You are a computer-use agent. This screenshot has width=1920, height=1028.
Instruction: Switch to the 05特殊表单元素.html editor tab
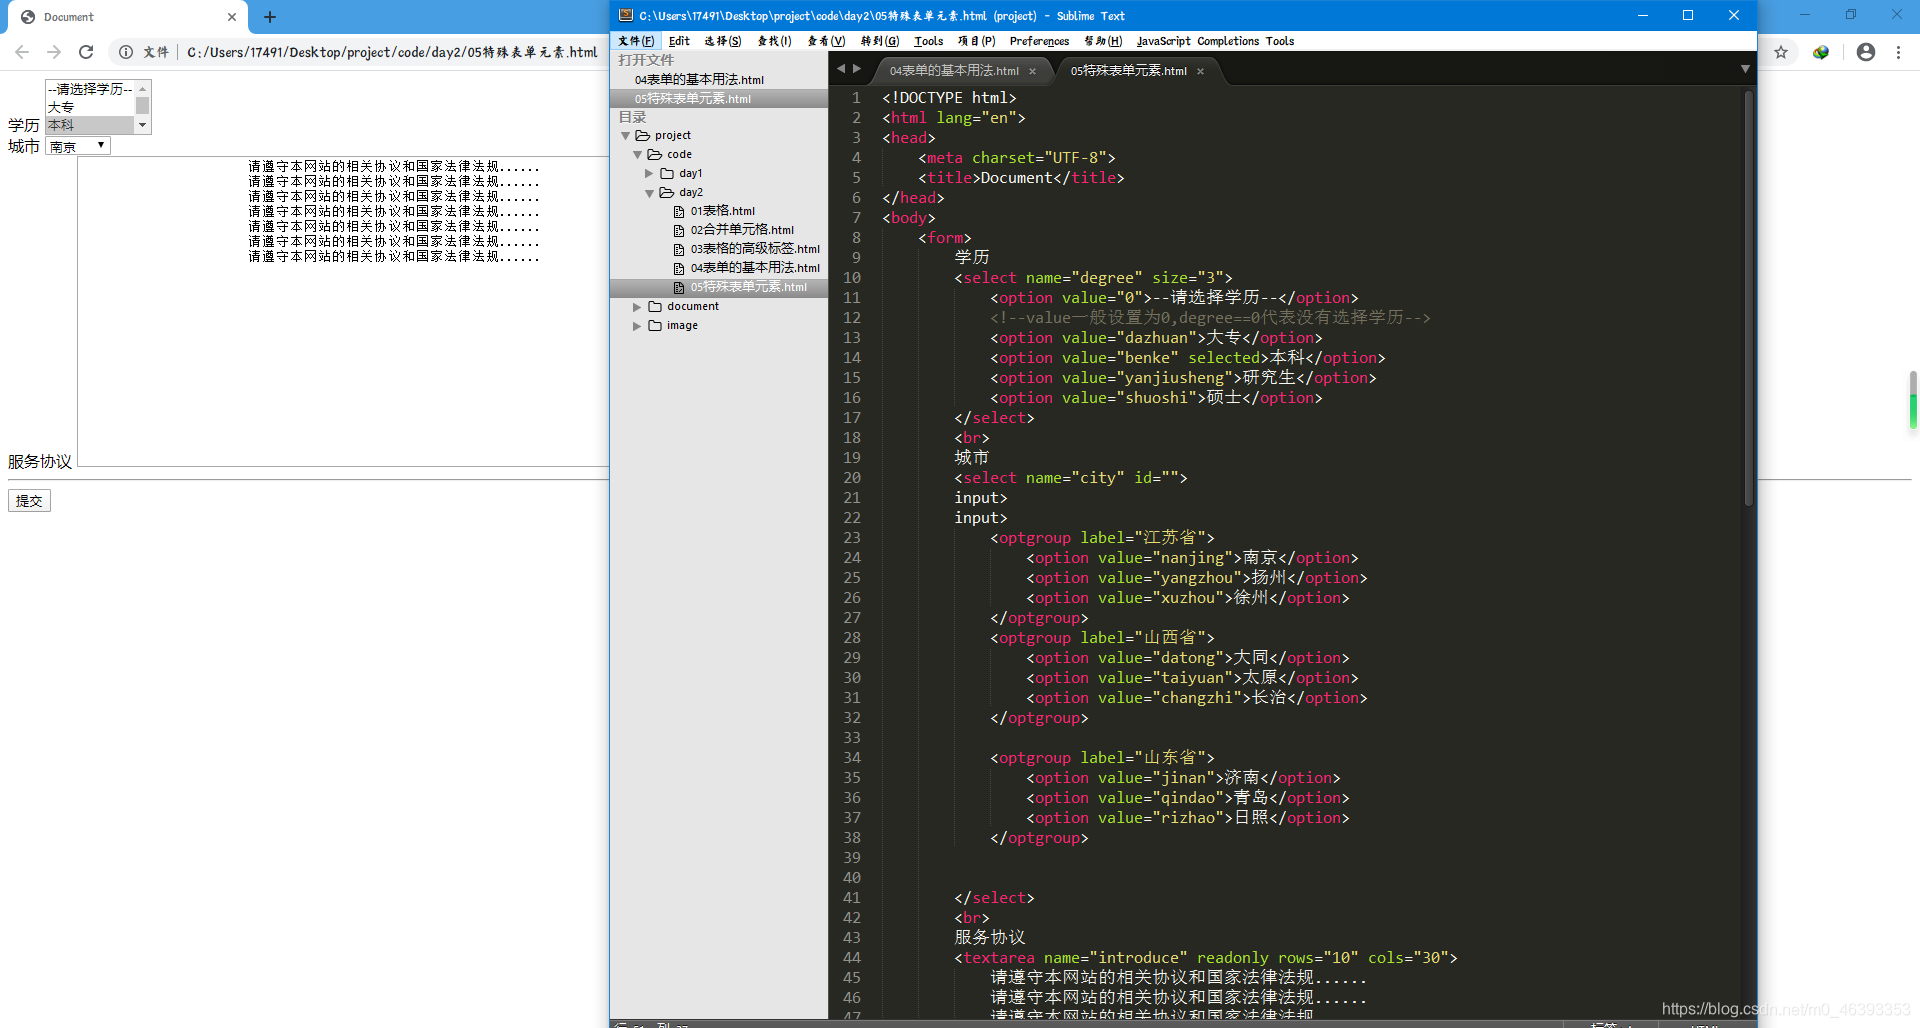tap(1128, 71)
